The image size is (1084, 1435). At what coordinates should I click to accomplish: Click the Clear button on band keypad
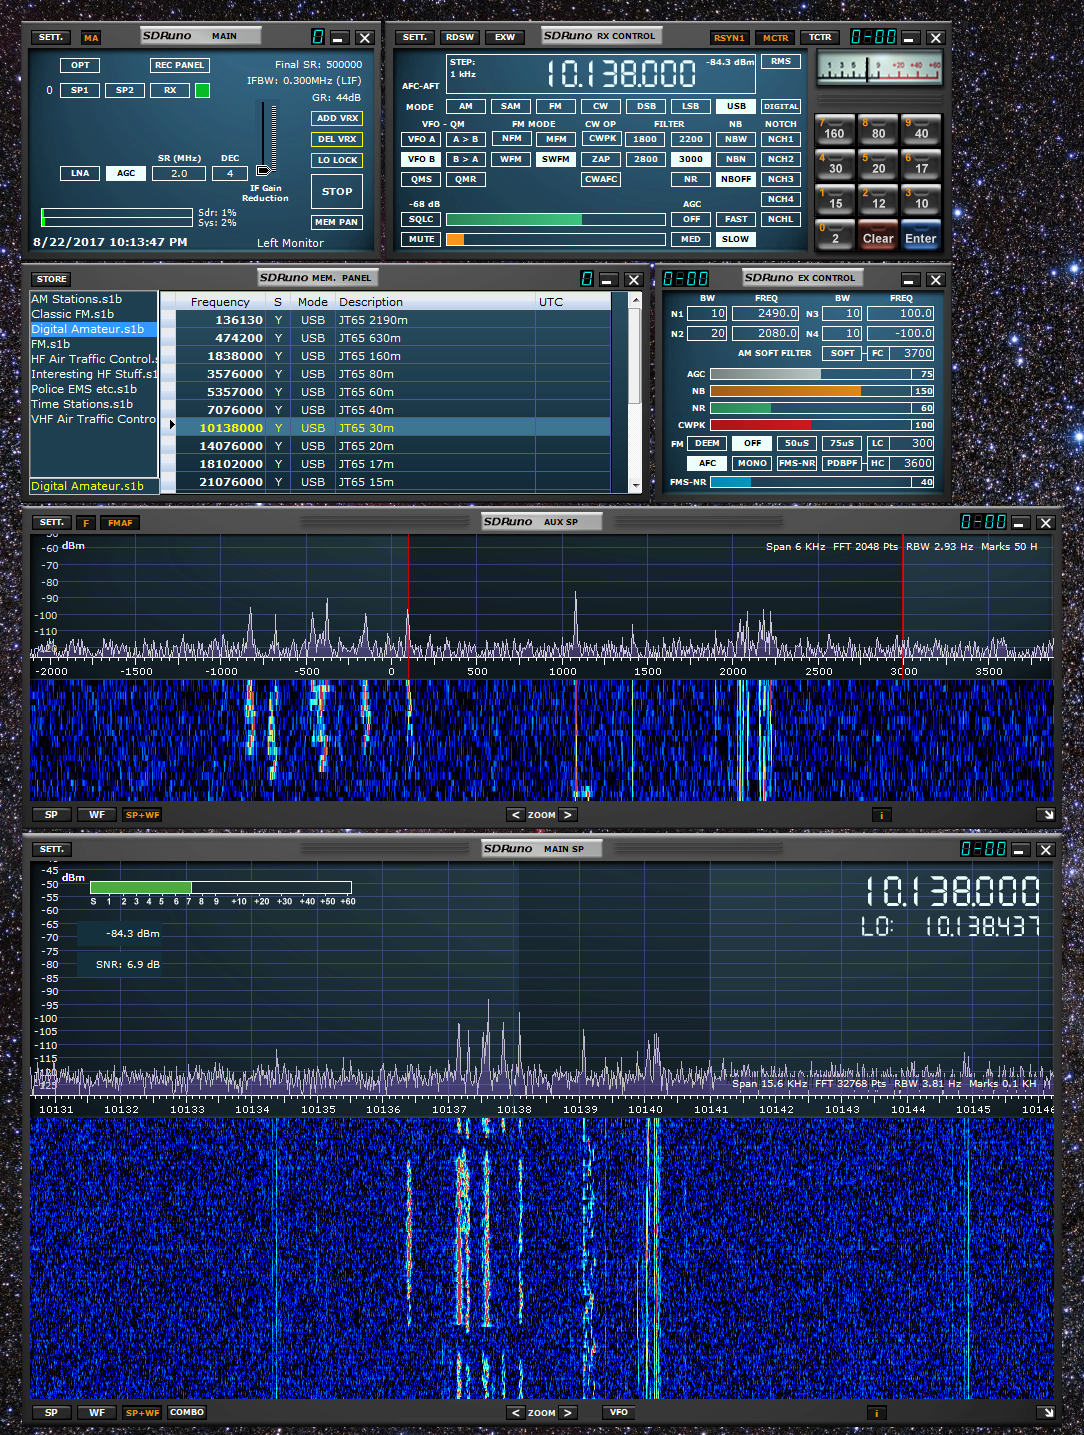(878, 233)
